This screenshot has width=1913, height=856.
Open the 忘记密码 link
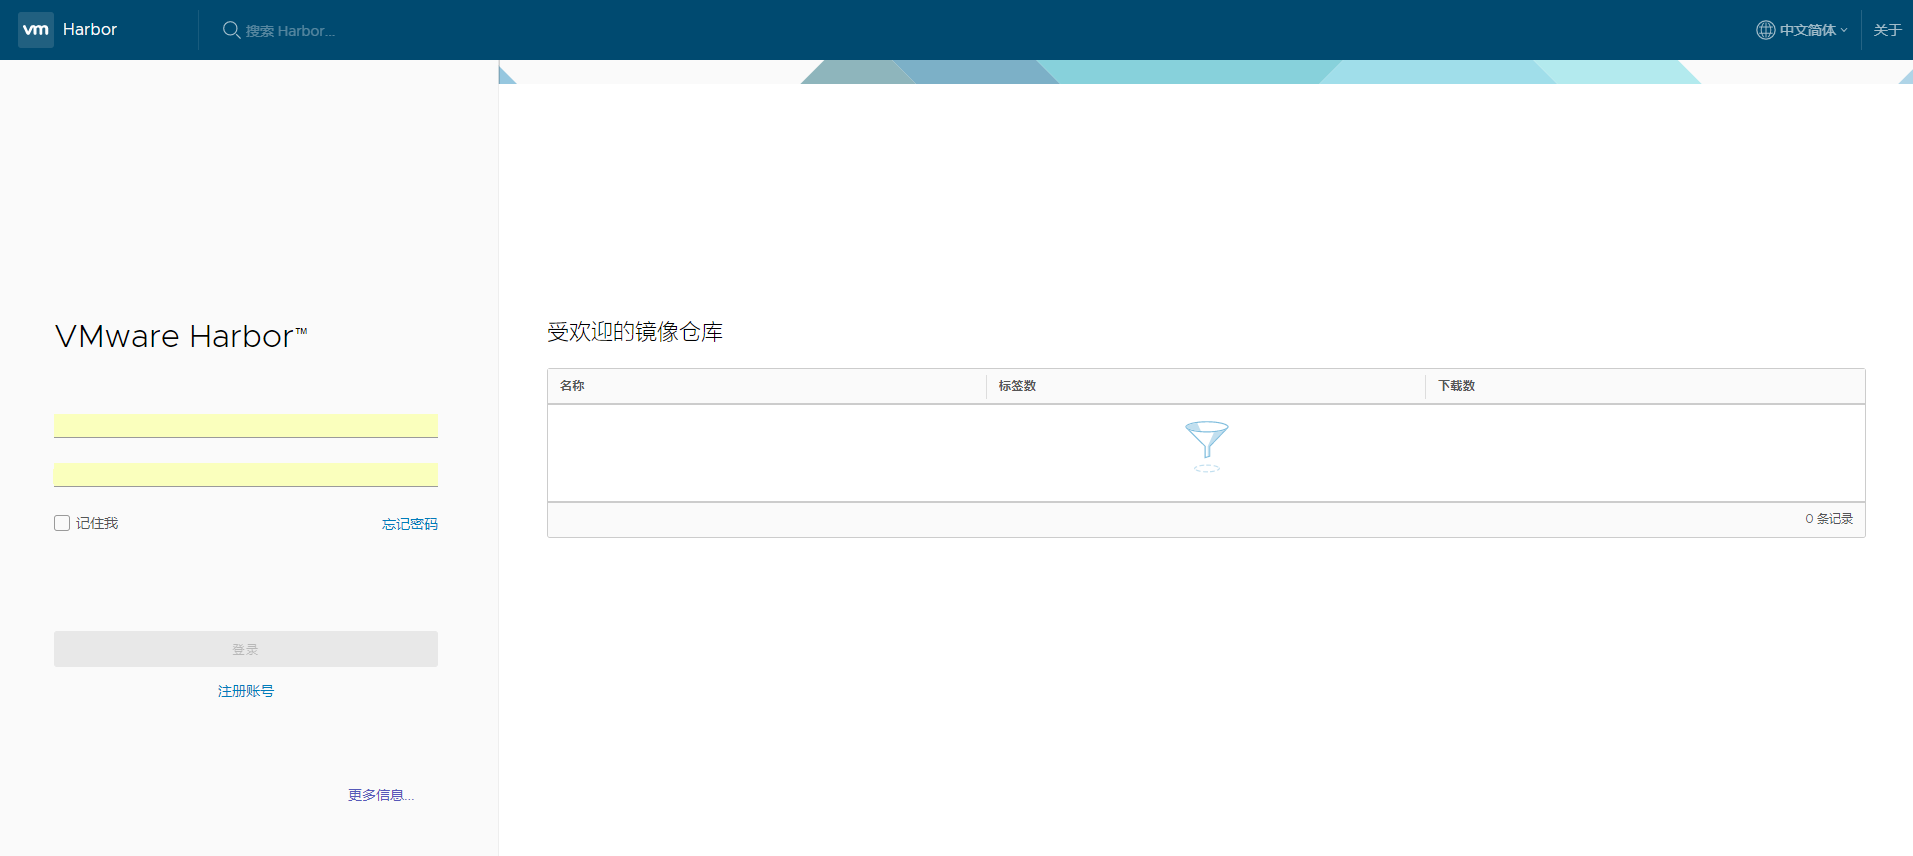click(x=410, y=524)
